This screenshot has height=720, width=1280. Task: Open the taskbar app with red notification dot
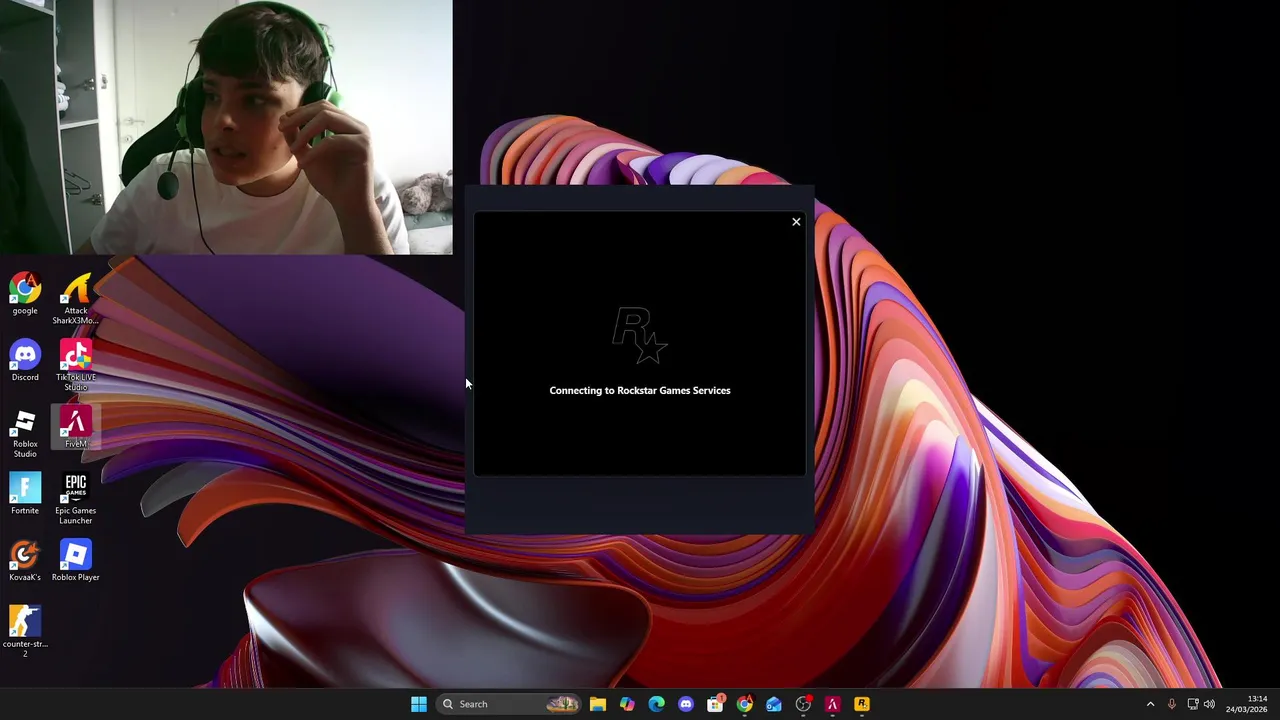(803, 704)
